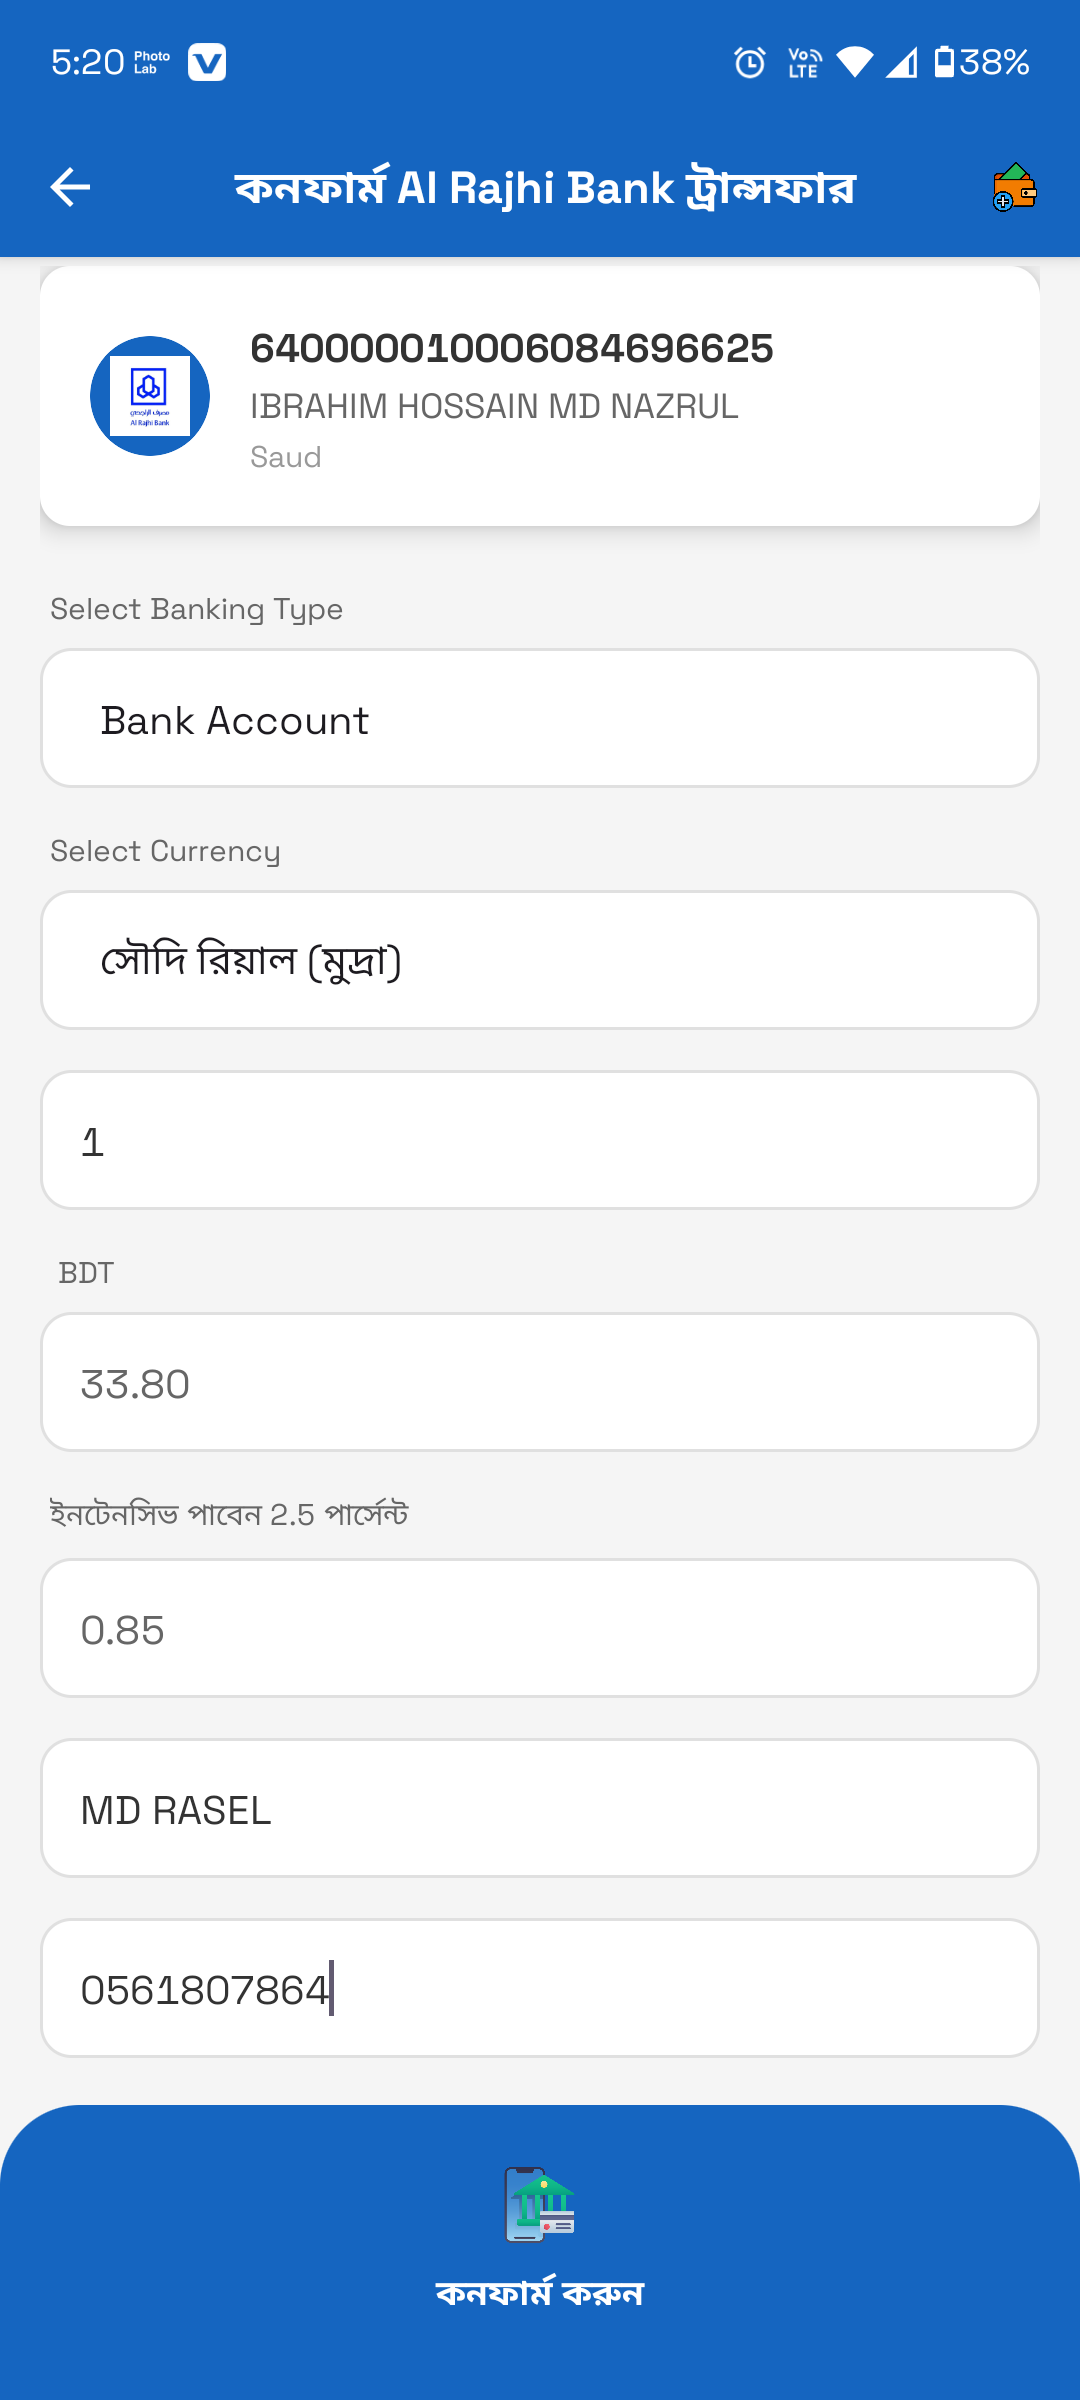
Task: Tap the mobile signal strength icon
Action: 902,63
